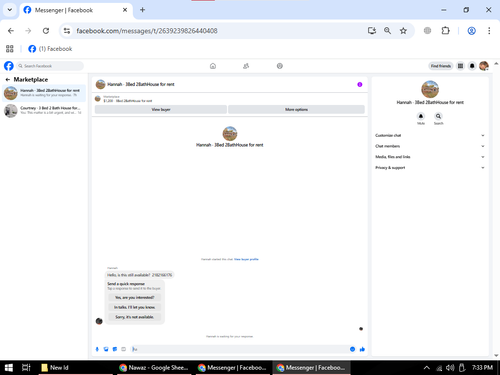The image size is (500, 375).
Task: Expand the Media, files and links section
Action: (430, 157)
